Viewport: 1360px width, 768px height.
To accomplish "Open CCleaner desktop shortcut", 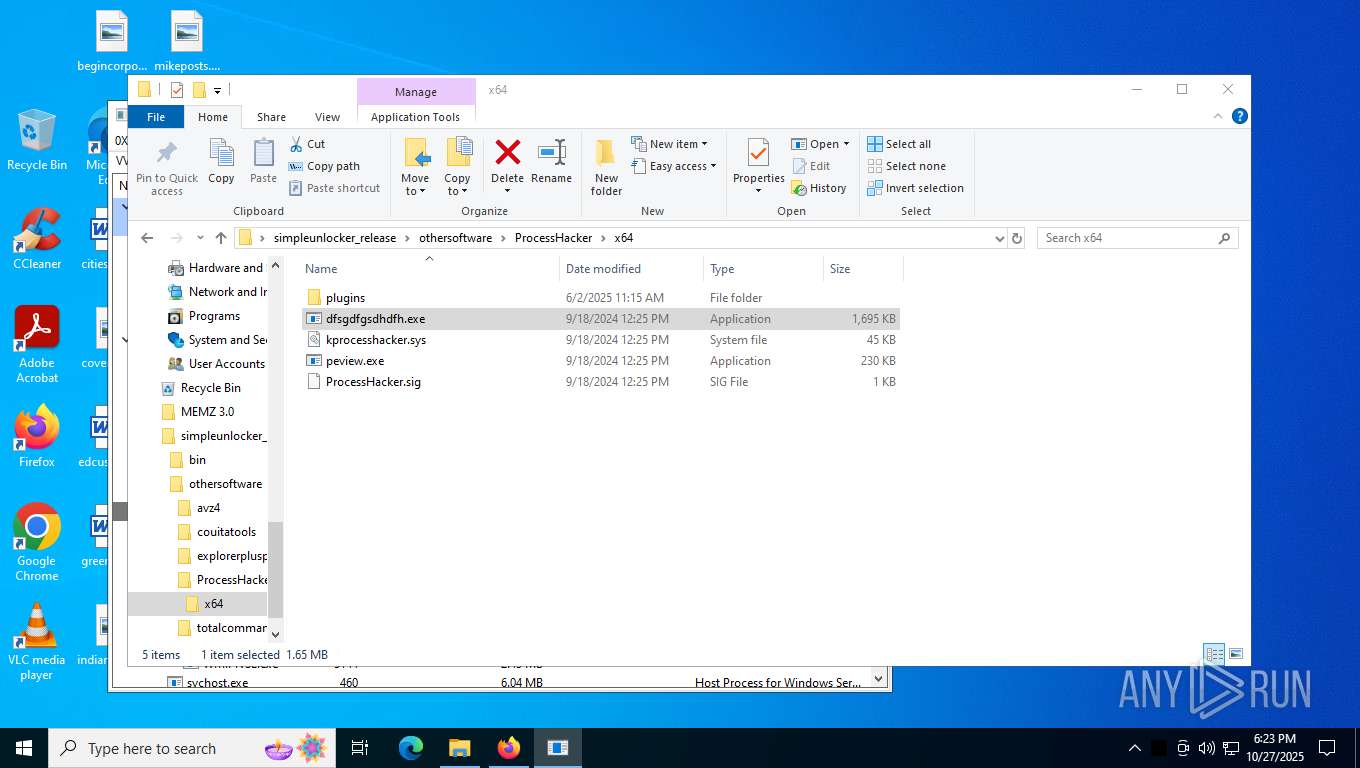I will click(x=37, y=238).
